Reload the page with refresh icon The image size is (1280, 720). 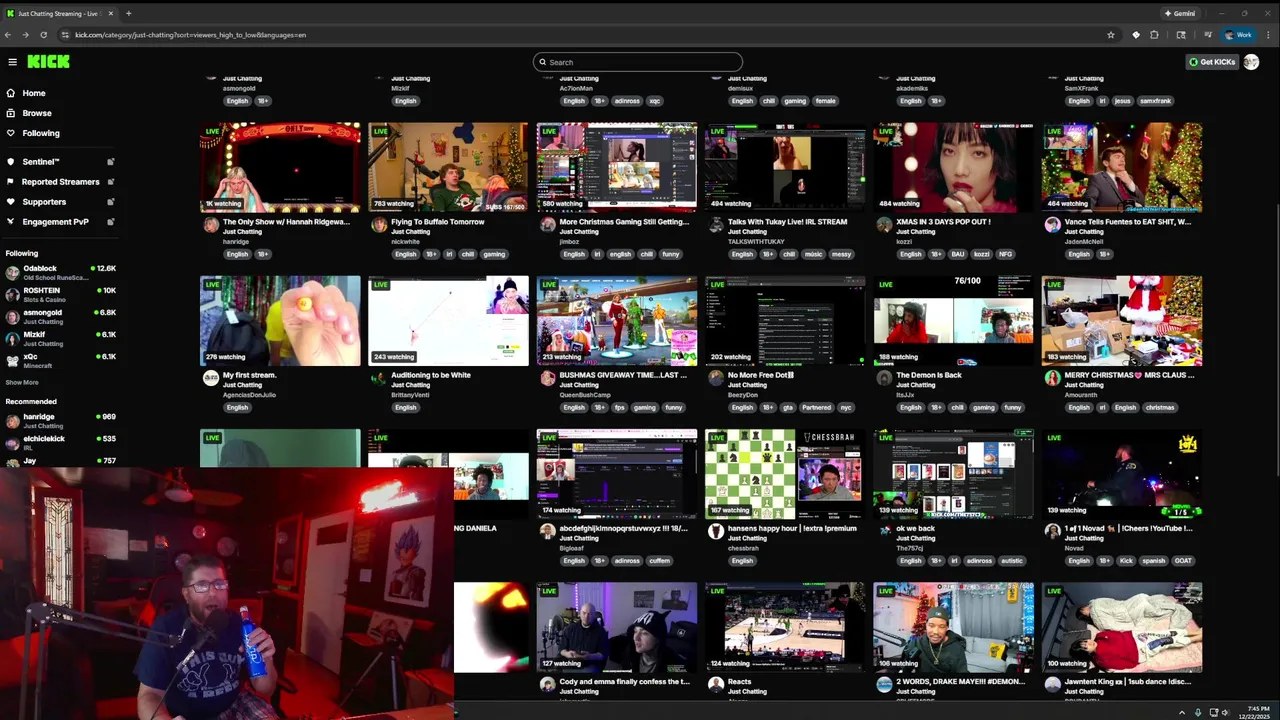pos(43,35)
